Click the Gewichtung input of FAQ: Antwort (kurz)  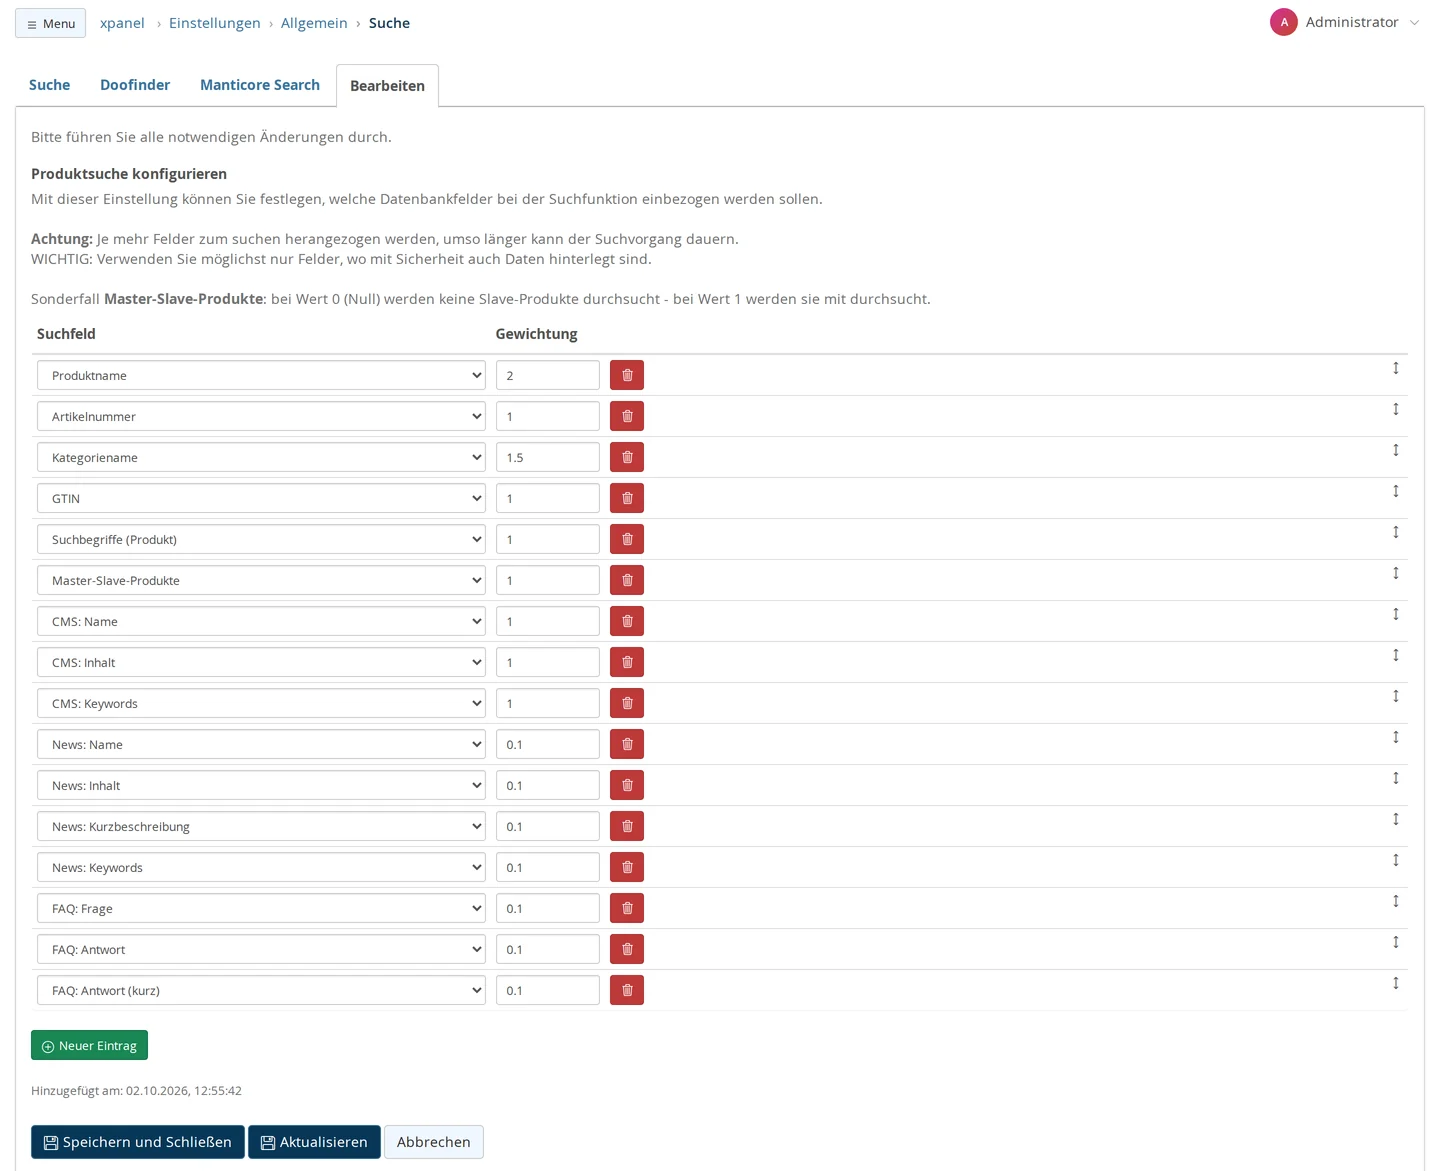[548, 990]
